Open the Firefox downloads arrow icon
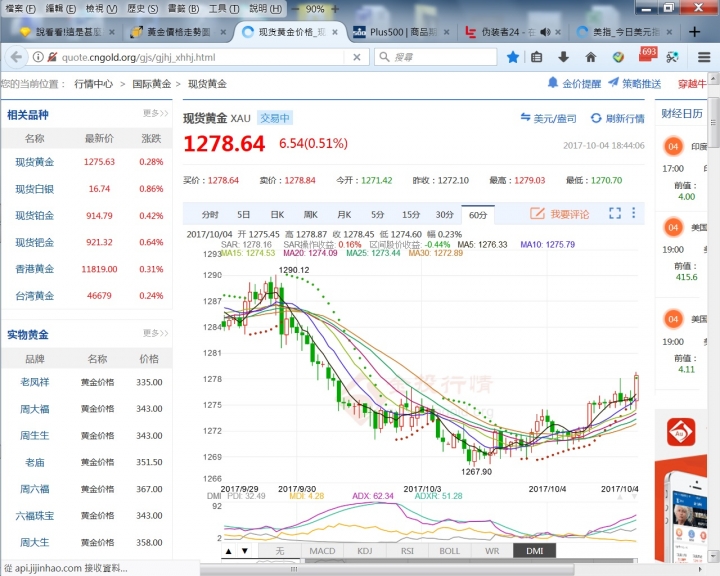 pyautogui.click(x=564, y=57)
